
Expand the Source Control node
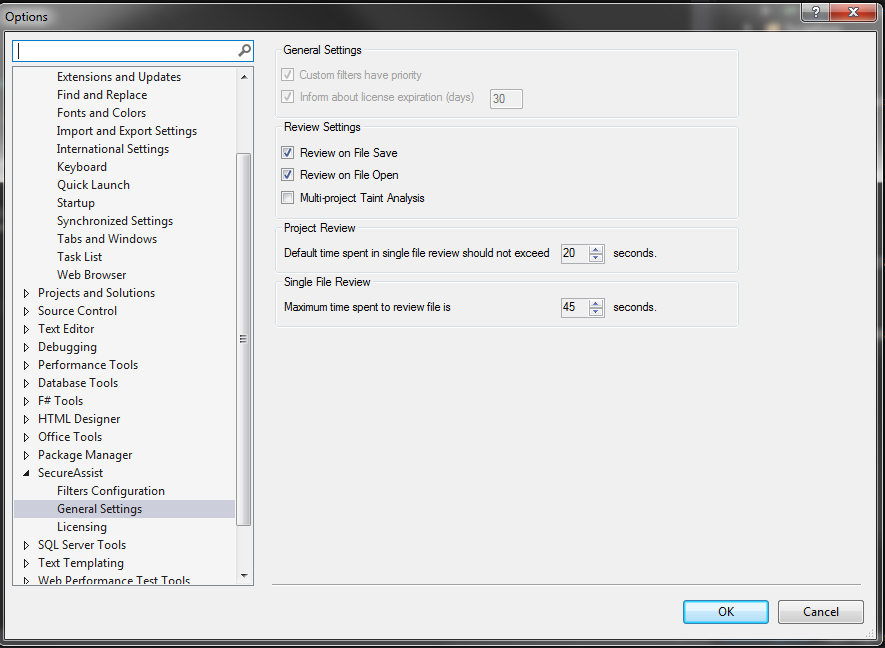(26, 311)
